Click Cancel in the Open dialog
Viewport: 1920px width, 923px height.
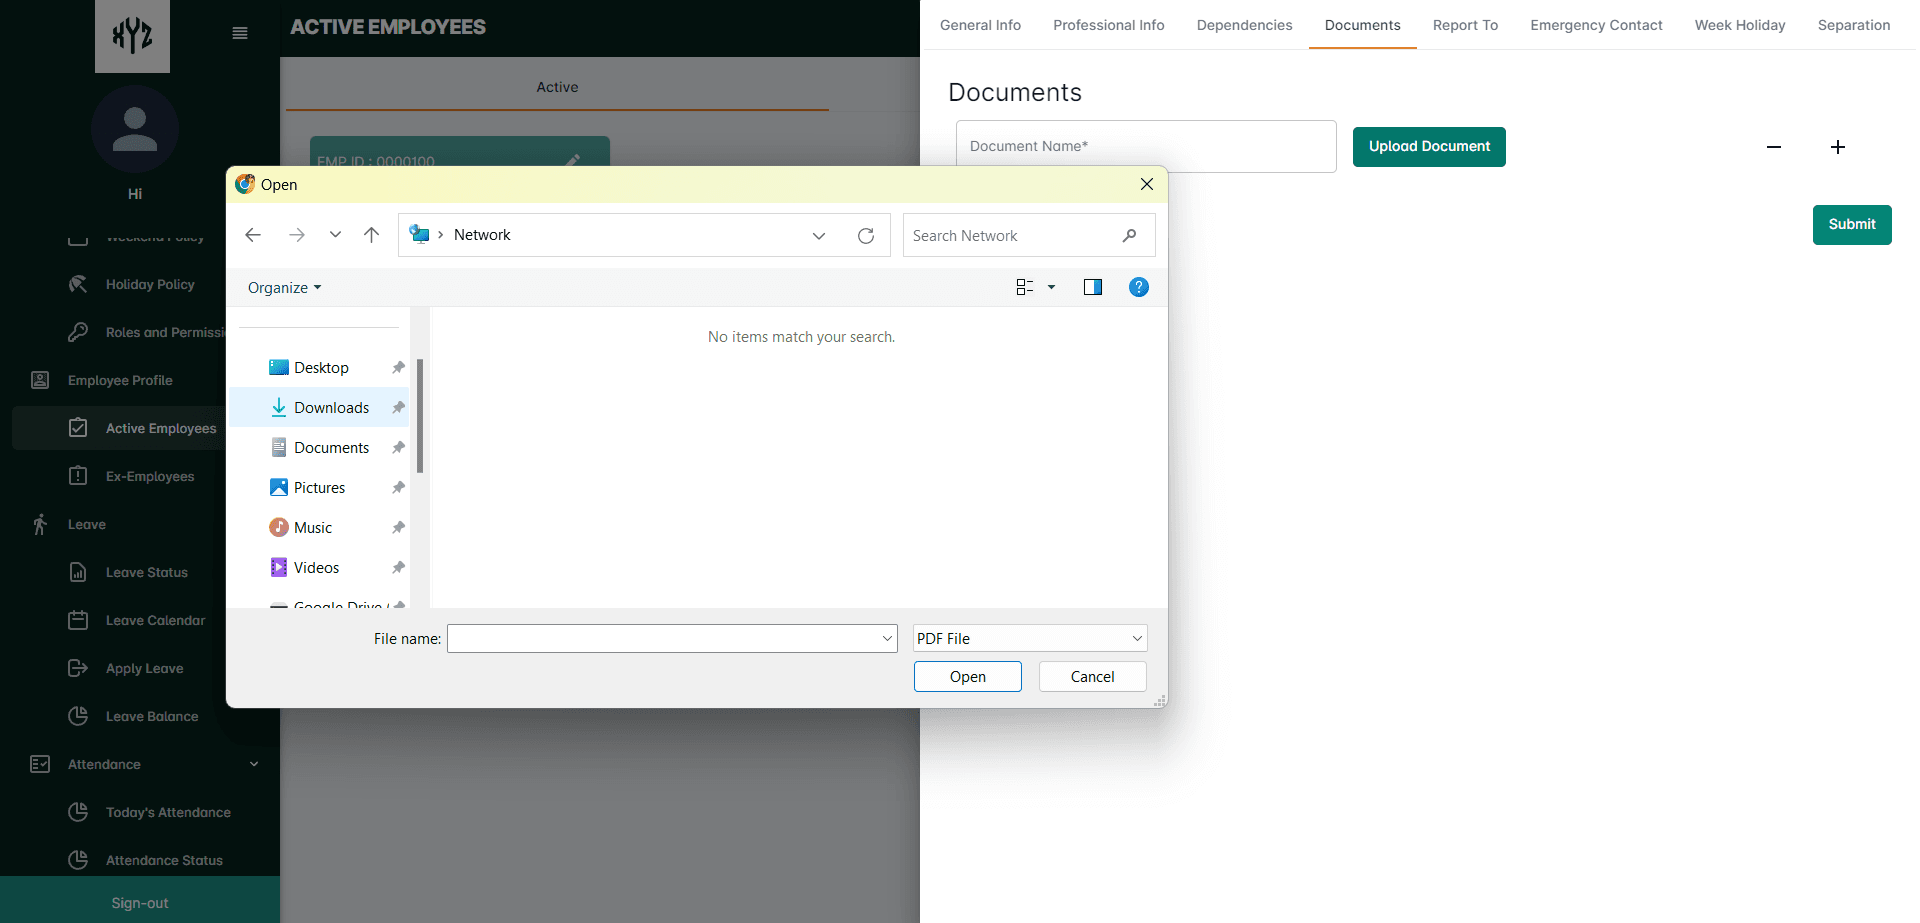coord(1092,677)
